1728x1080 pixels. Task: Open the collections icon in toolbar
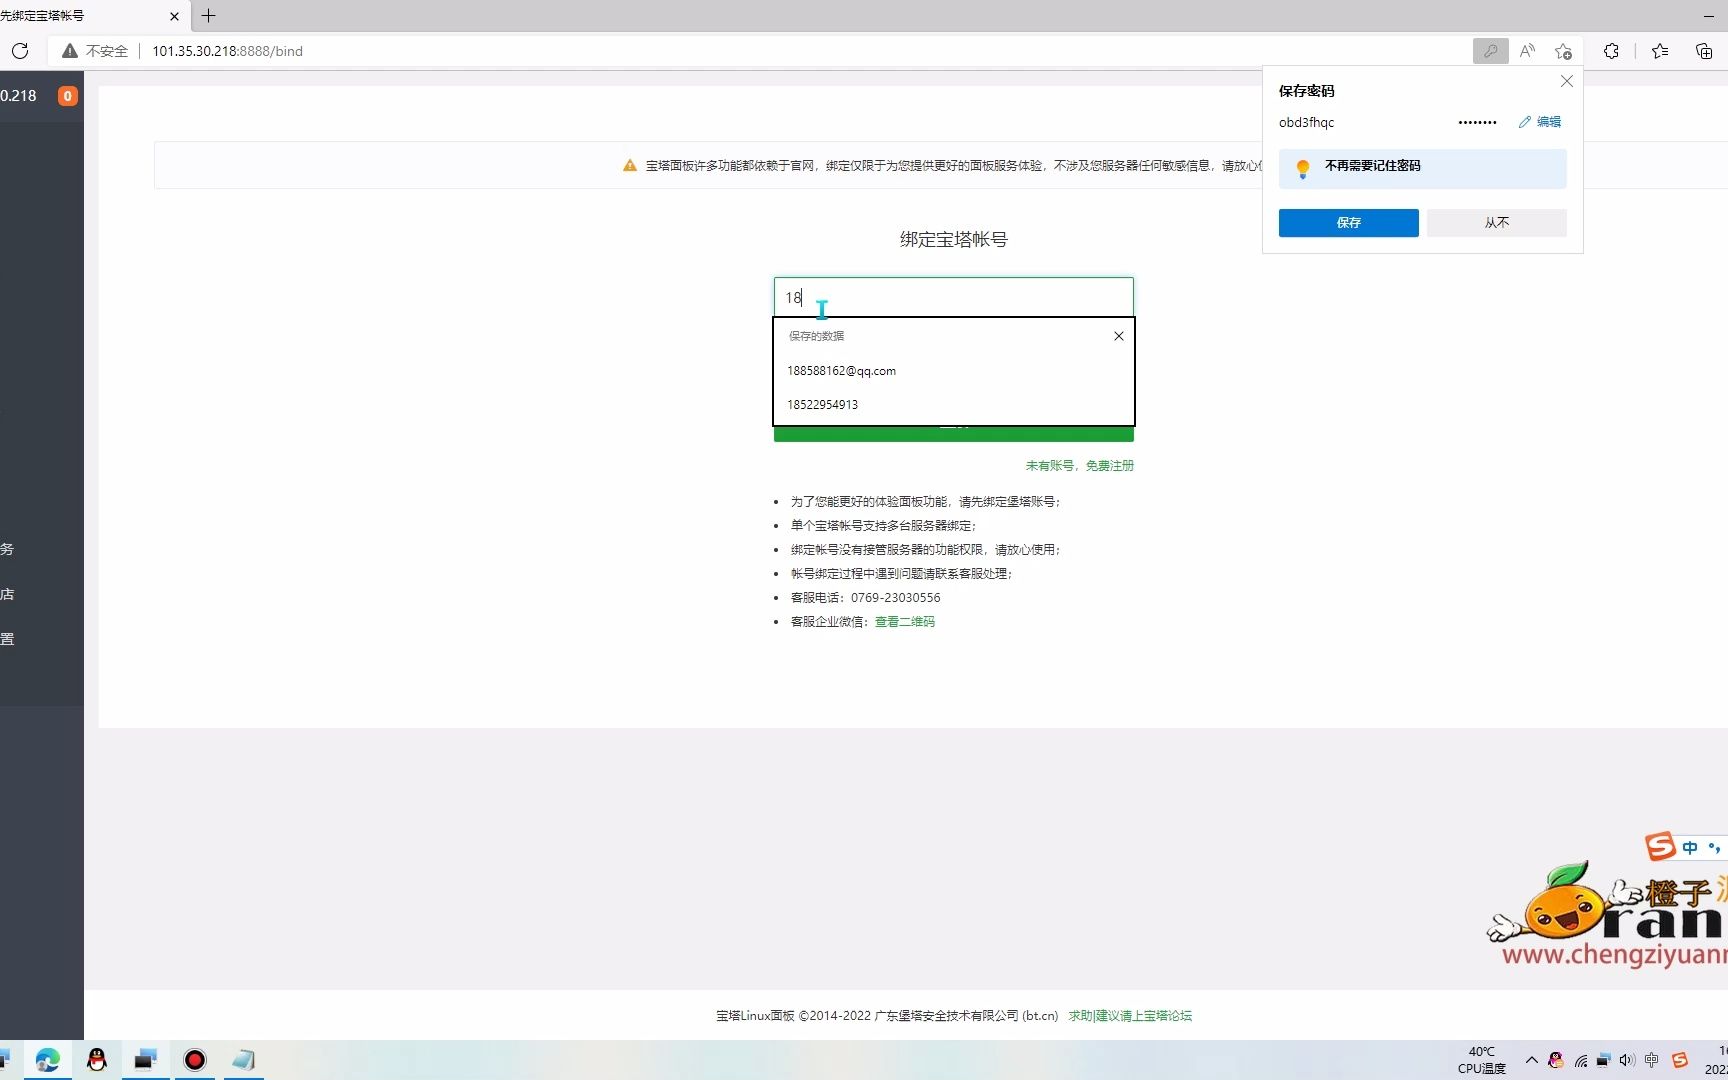tap(1704, 51)
